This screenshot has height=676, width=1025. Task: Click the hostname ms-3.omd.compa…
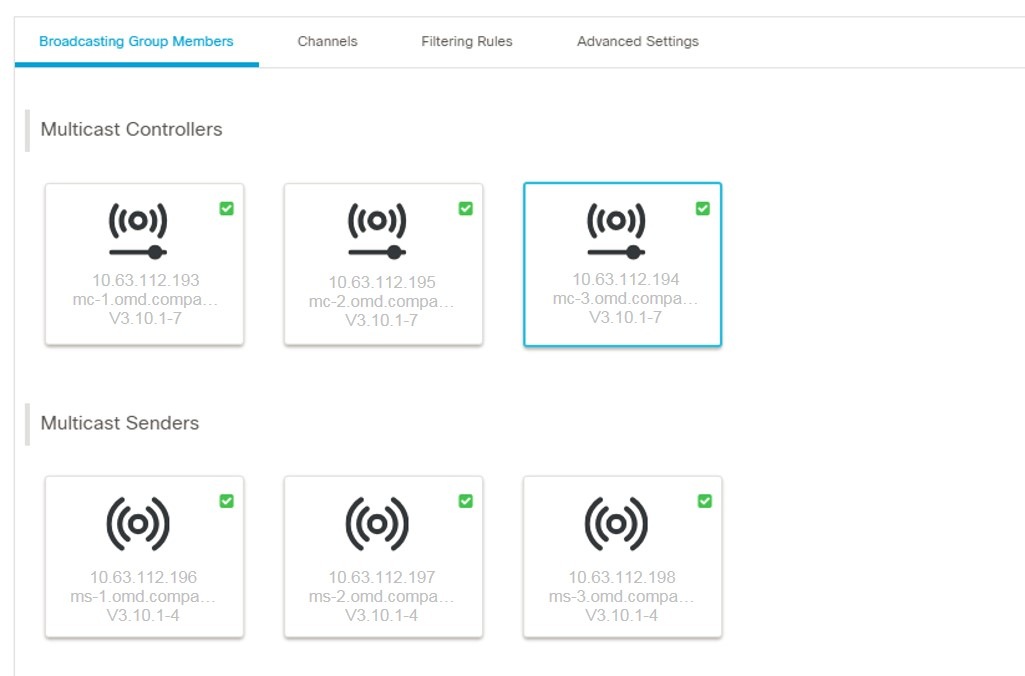[622, 596]
